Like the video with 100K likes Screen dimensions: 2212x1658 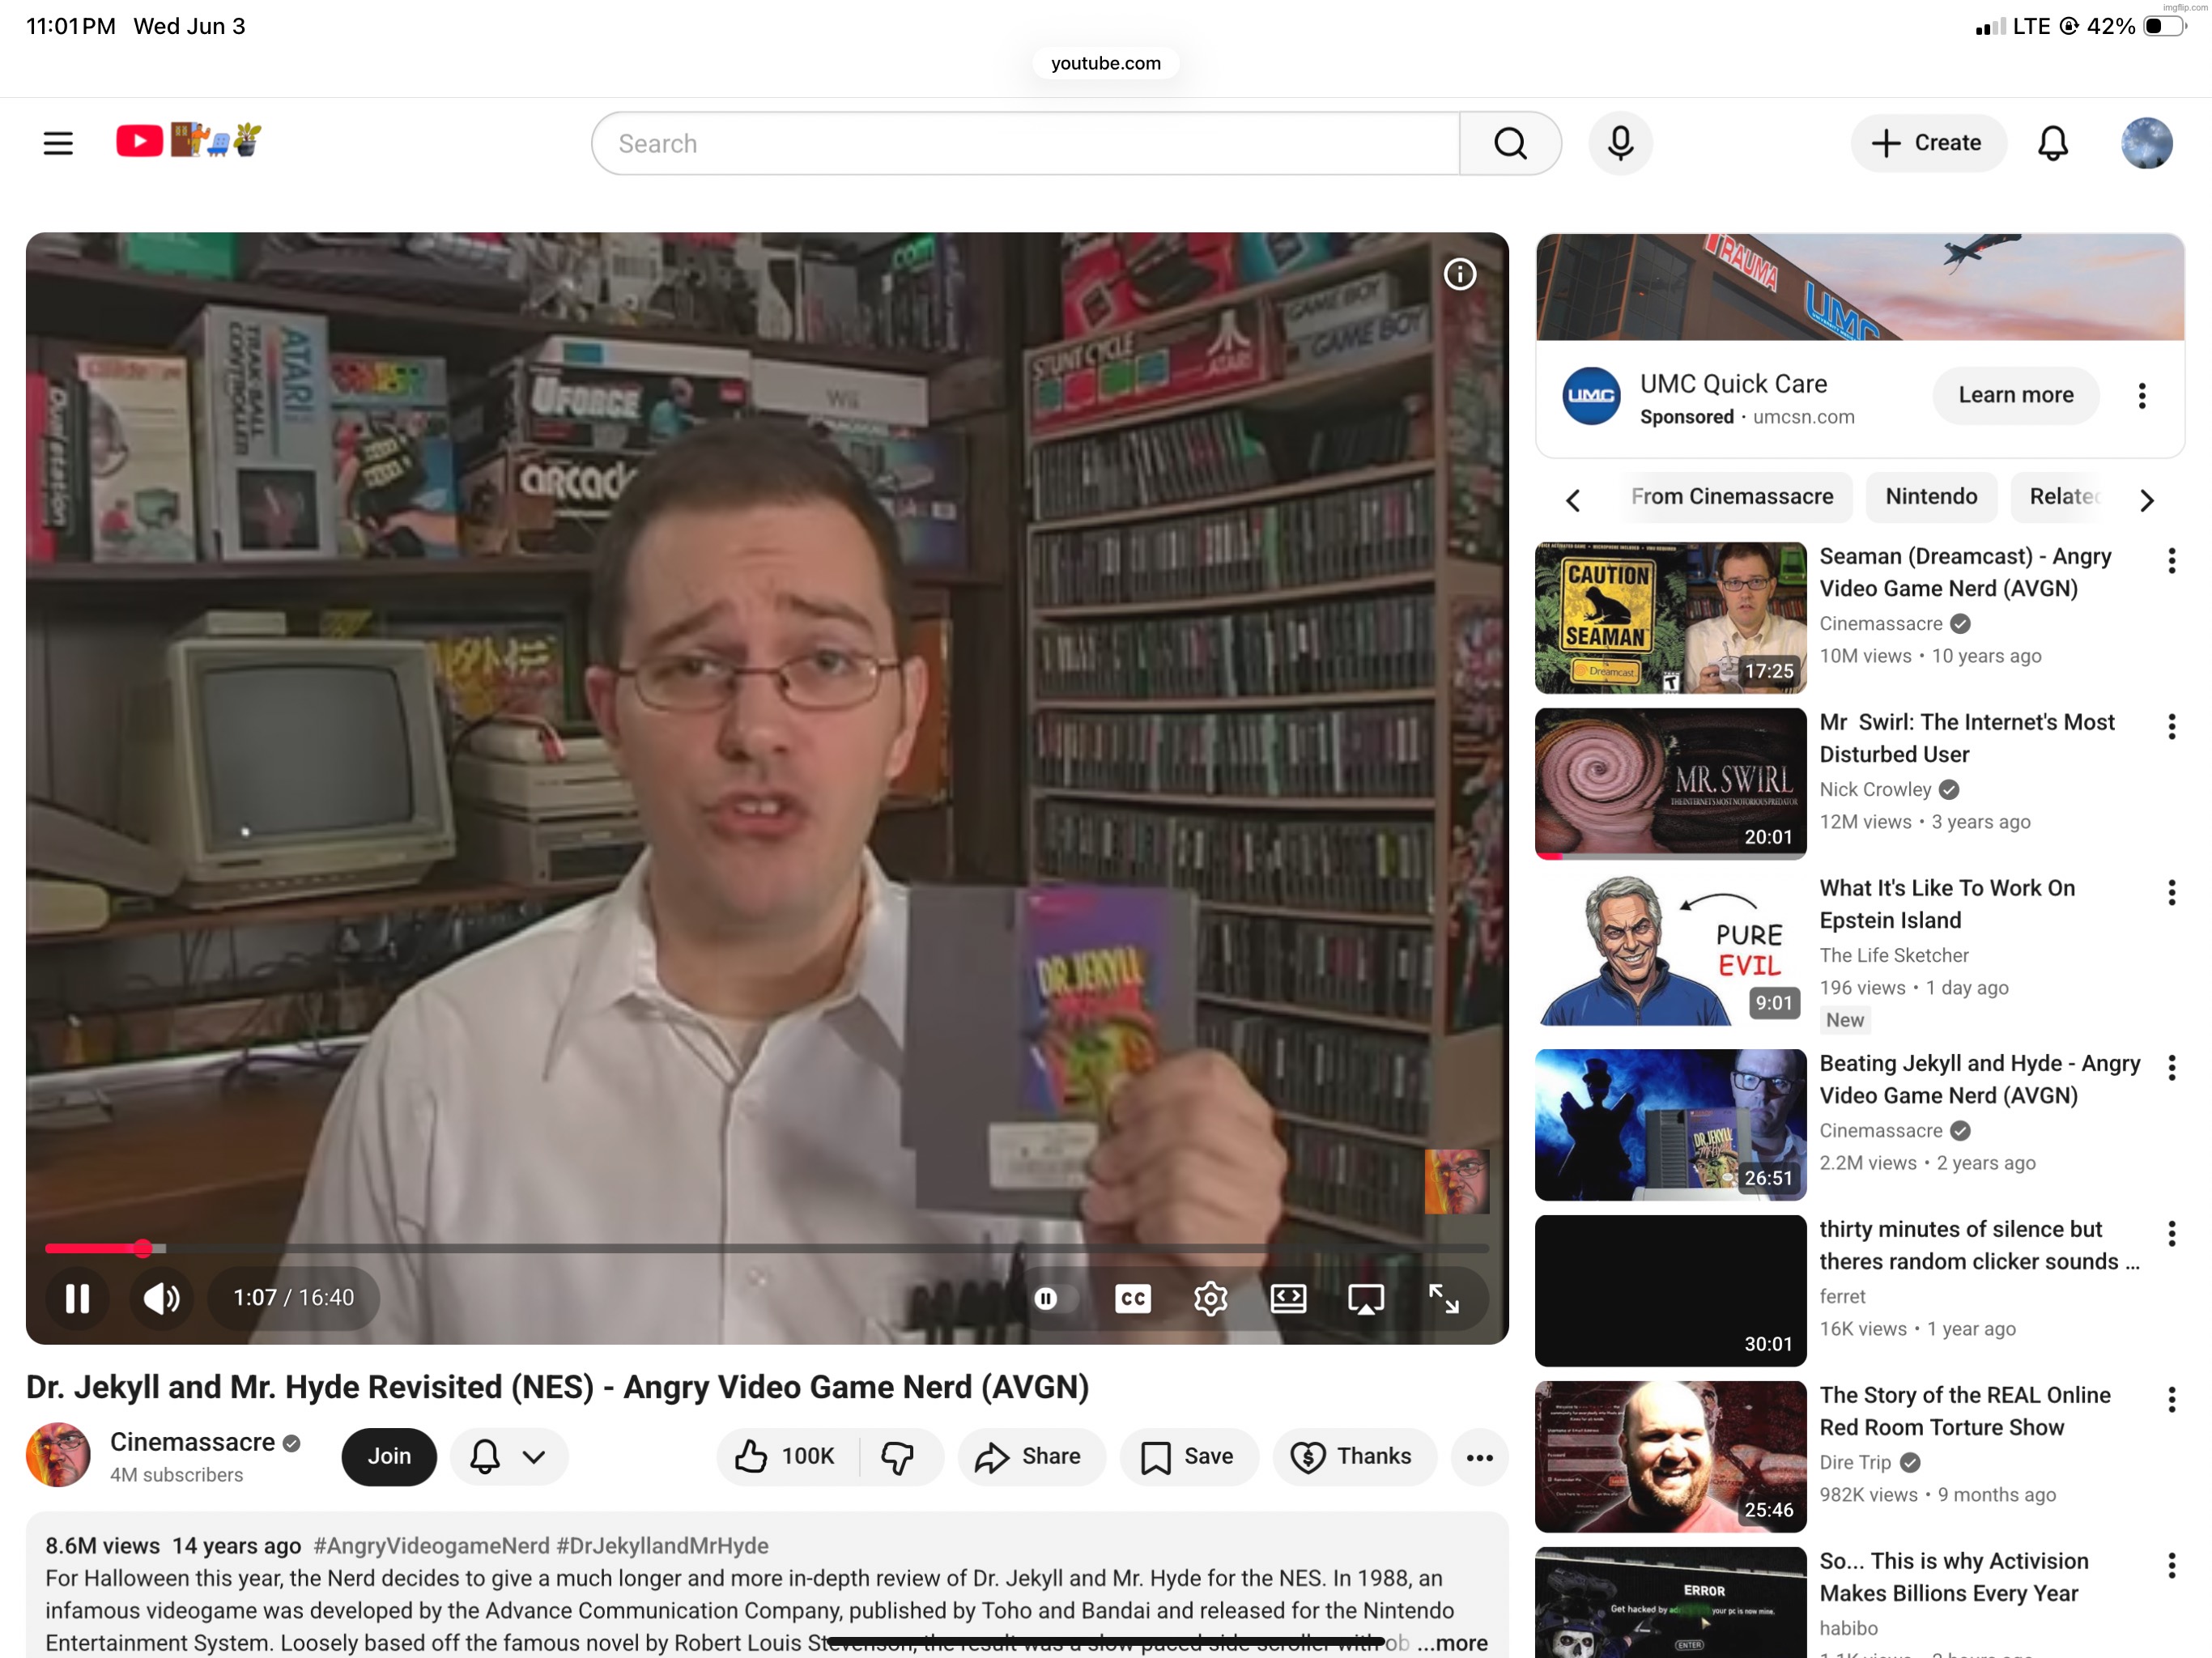787,1456
